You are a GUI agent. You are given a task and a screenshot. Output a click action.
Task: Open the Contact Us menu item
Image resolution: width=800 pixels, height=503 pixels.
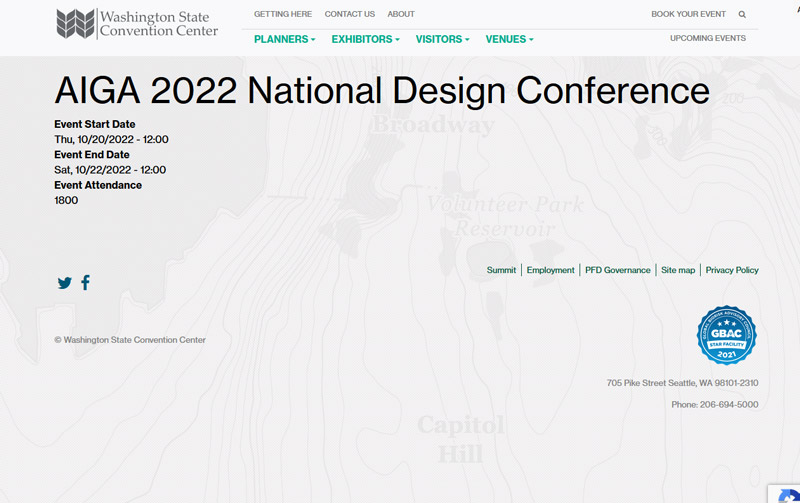(x=350, y=14)
